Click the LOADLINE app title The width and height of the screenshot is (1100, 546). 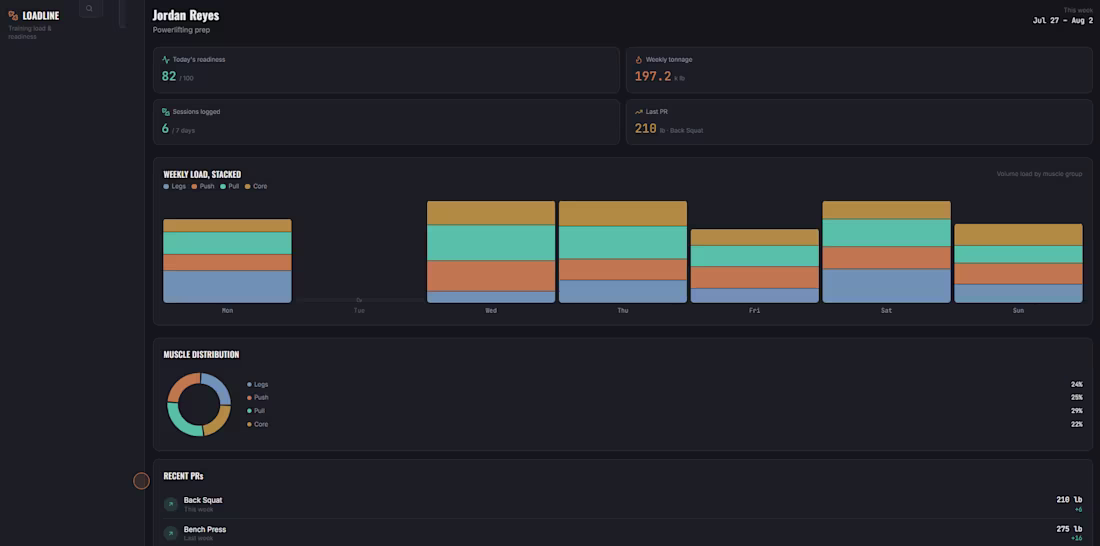click(41, 15)
